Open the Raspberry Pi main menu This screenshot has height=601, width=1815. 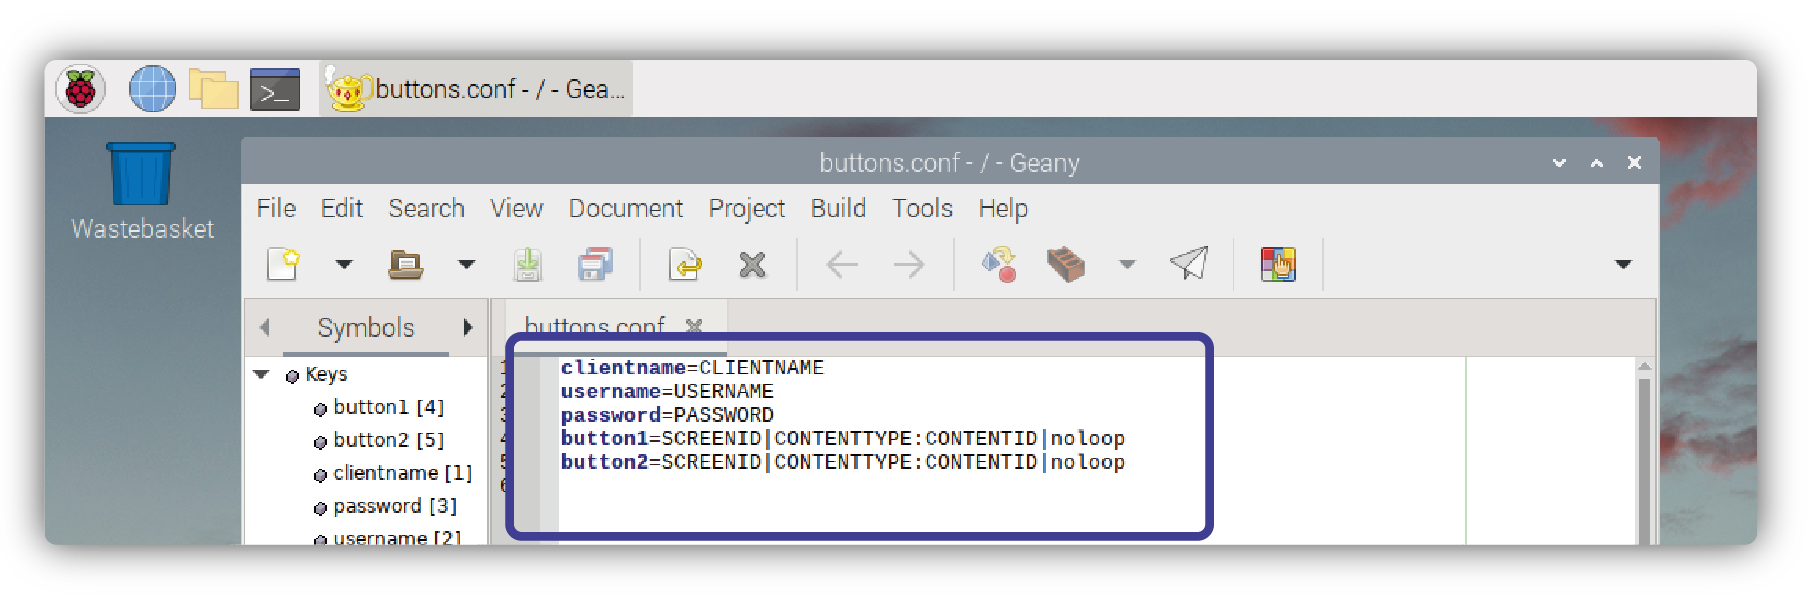[81, 90]
